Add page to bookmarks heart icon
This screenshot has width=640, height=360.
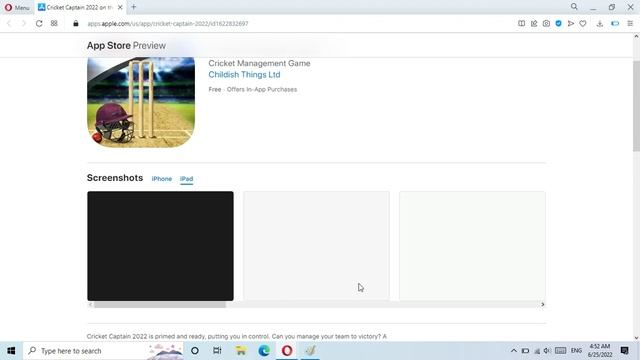[583, 24]
